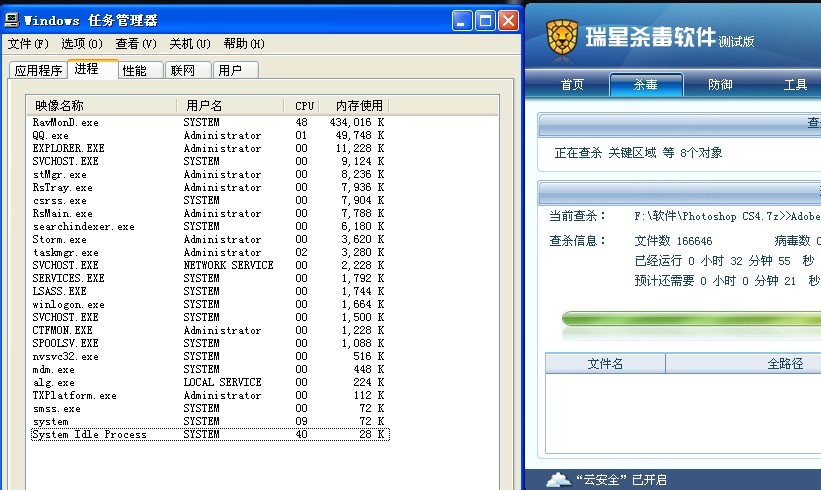Click the 434,016 K memory value

pyautogui.click(x=357, y=122)
